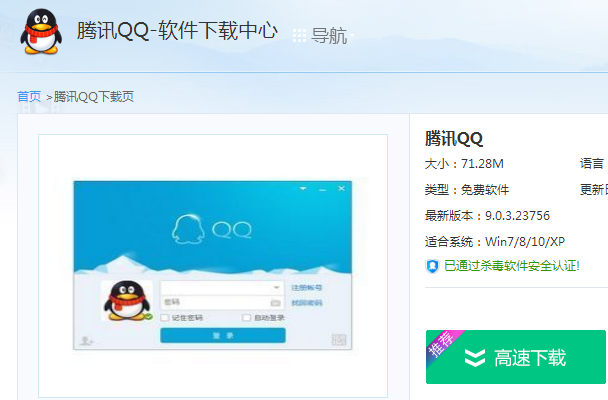Click the QQ penguin logo in header
This screenshot has height=400, width=608.
click(41, 32)
